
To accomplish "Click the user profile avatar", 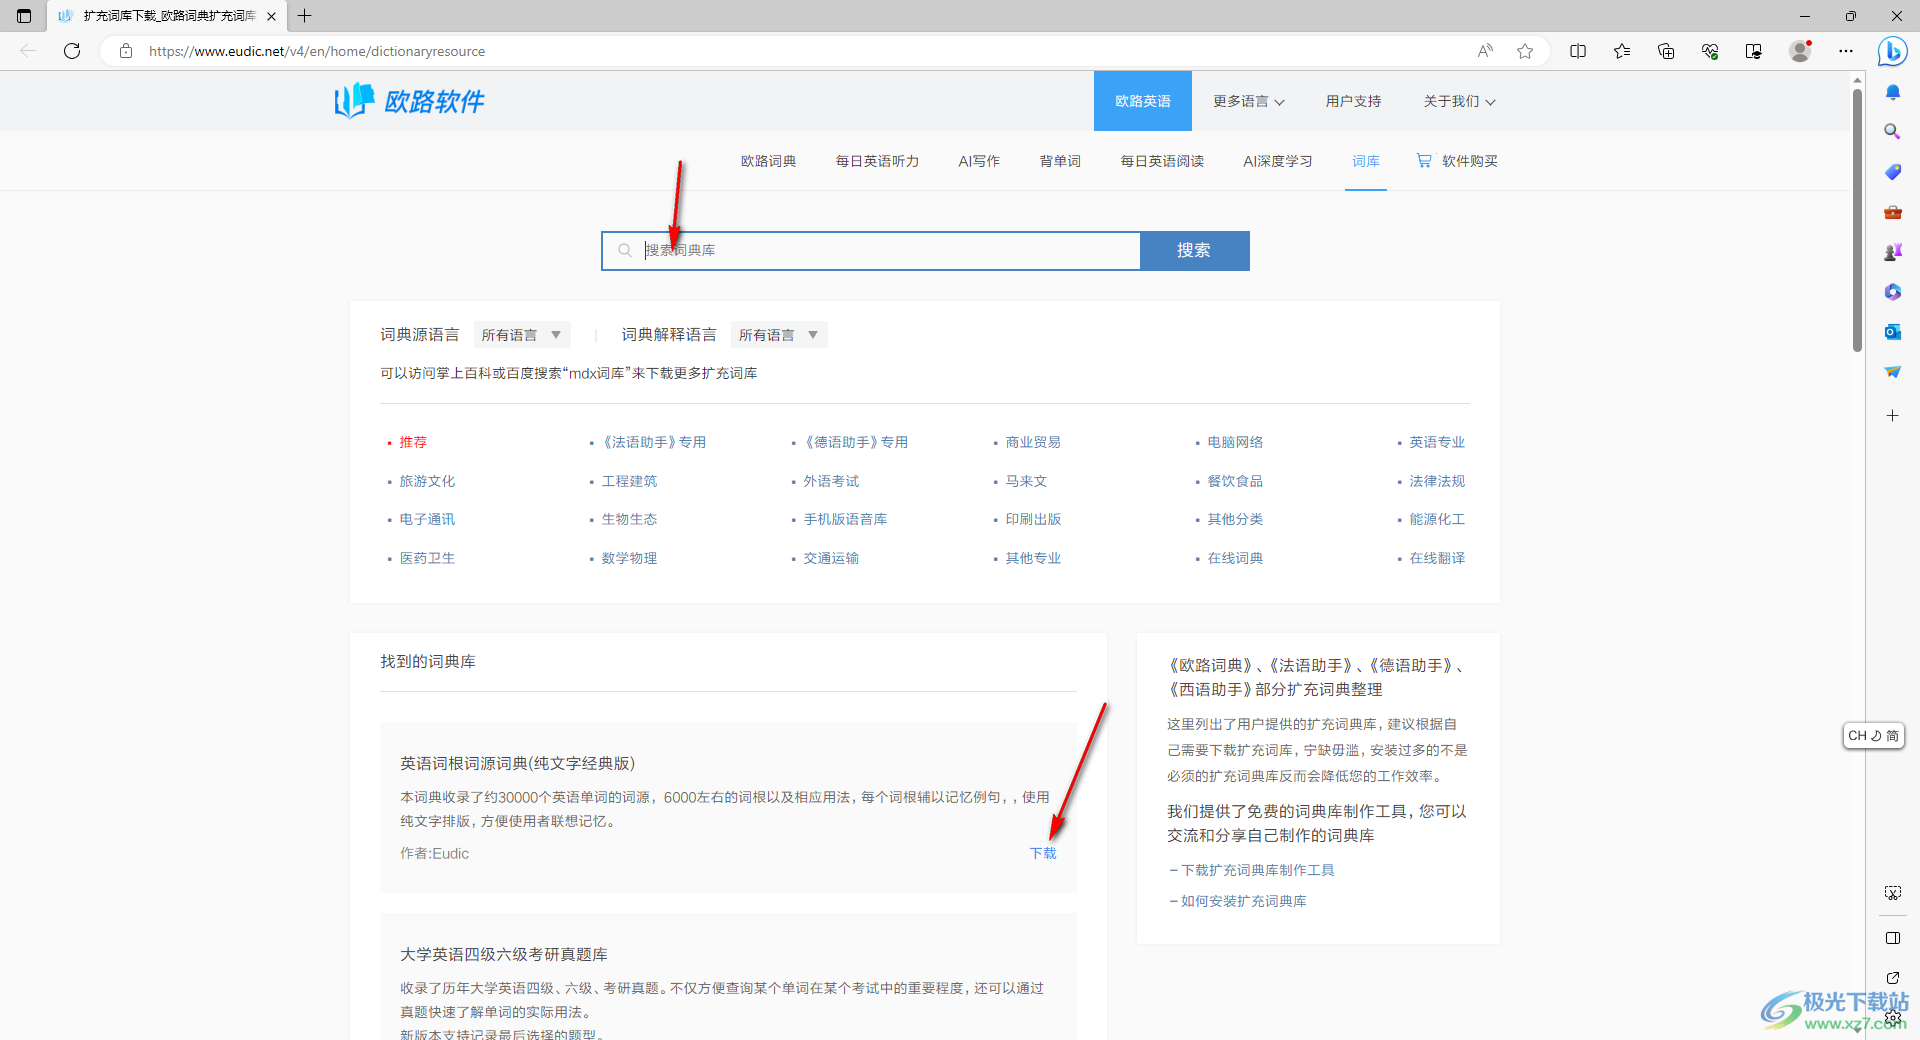I will [x=1800, y=51].
